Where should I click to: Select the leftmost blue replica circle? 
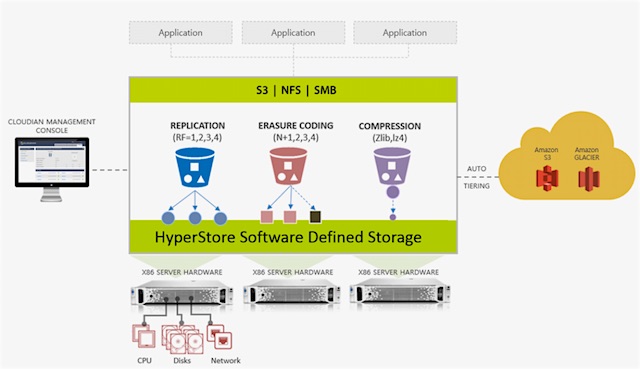click(x=168, y=218)
